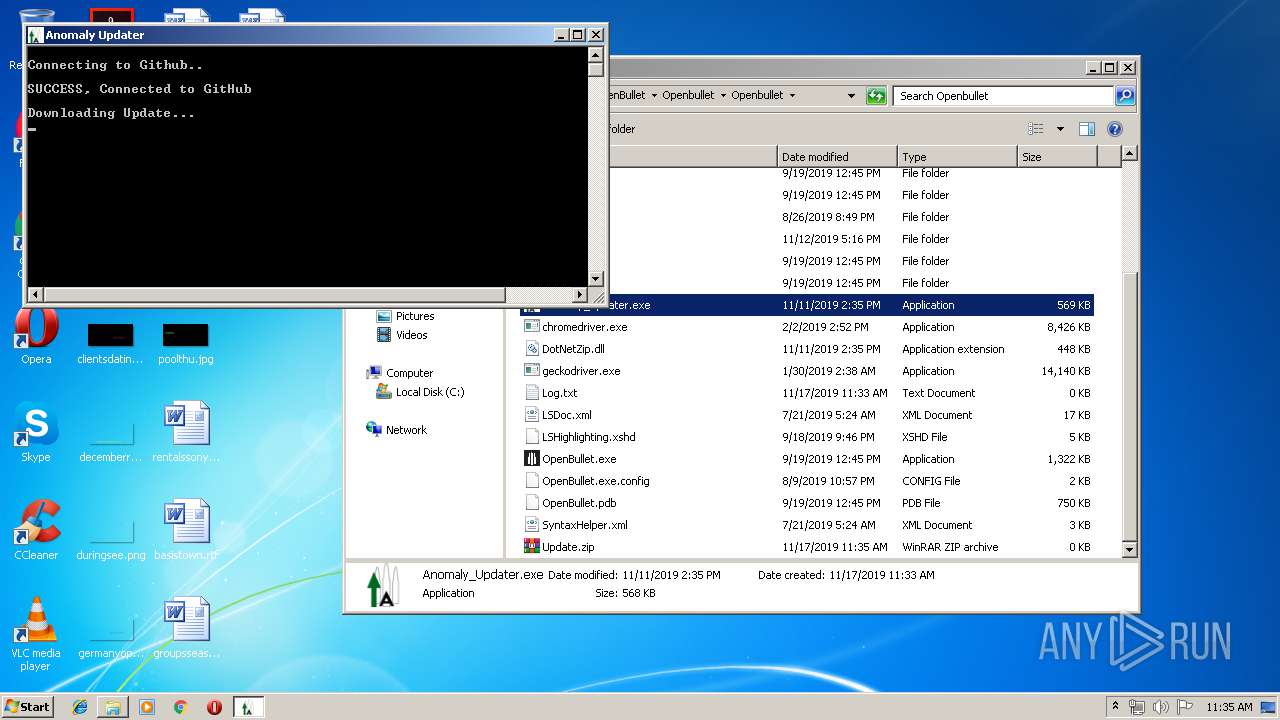Click the LSDoc.xml file icon
This screenshot has width=1280, height=720.
[x=532, y=415]
